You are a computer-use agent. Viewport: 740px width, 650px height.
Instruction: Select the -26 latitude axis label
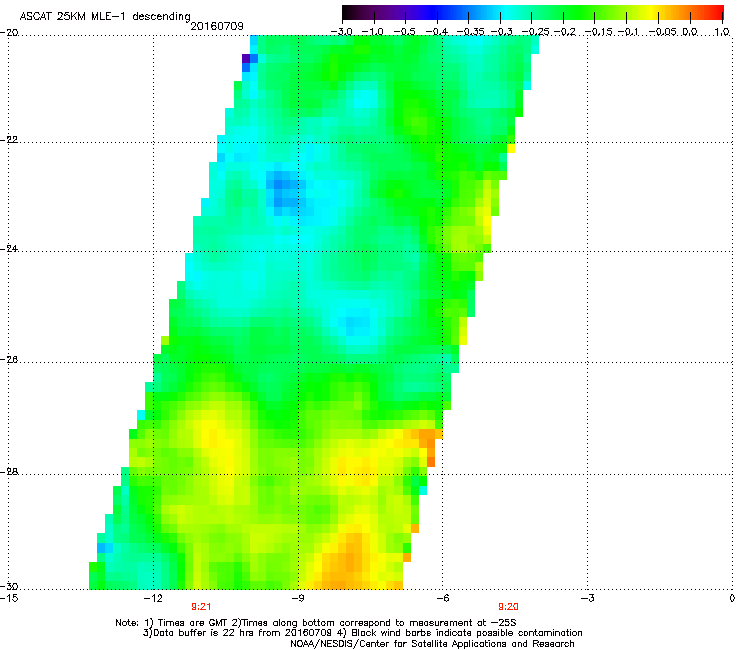coord(9,360)
